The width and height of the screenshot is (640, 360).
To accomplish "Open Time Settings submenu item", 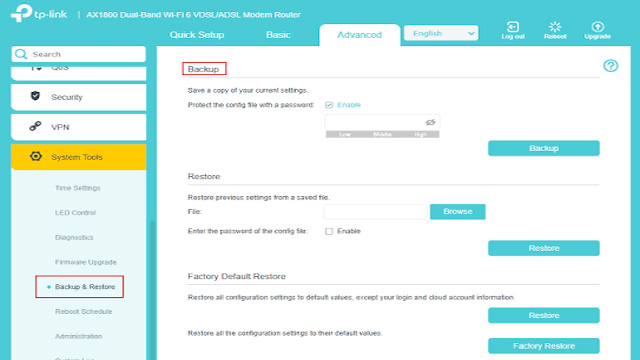I will coord(78,188).
